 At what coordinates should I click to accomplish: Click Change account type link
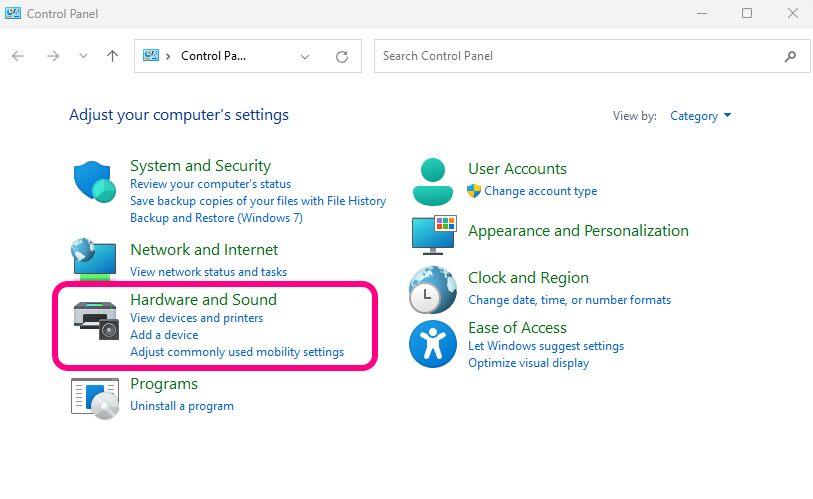tap(541, 191)
